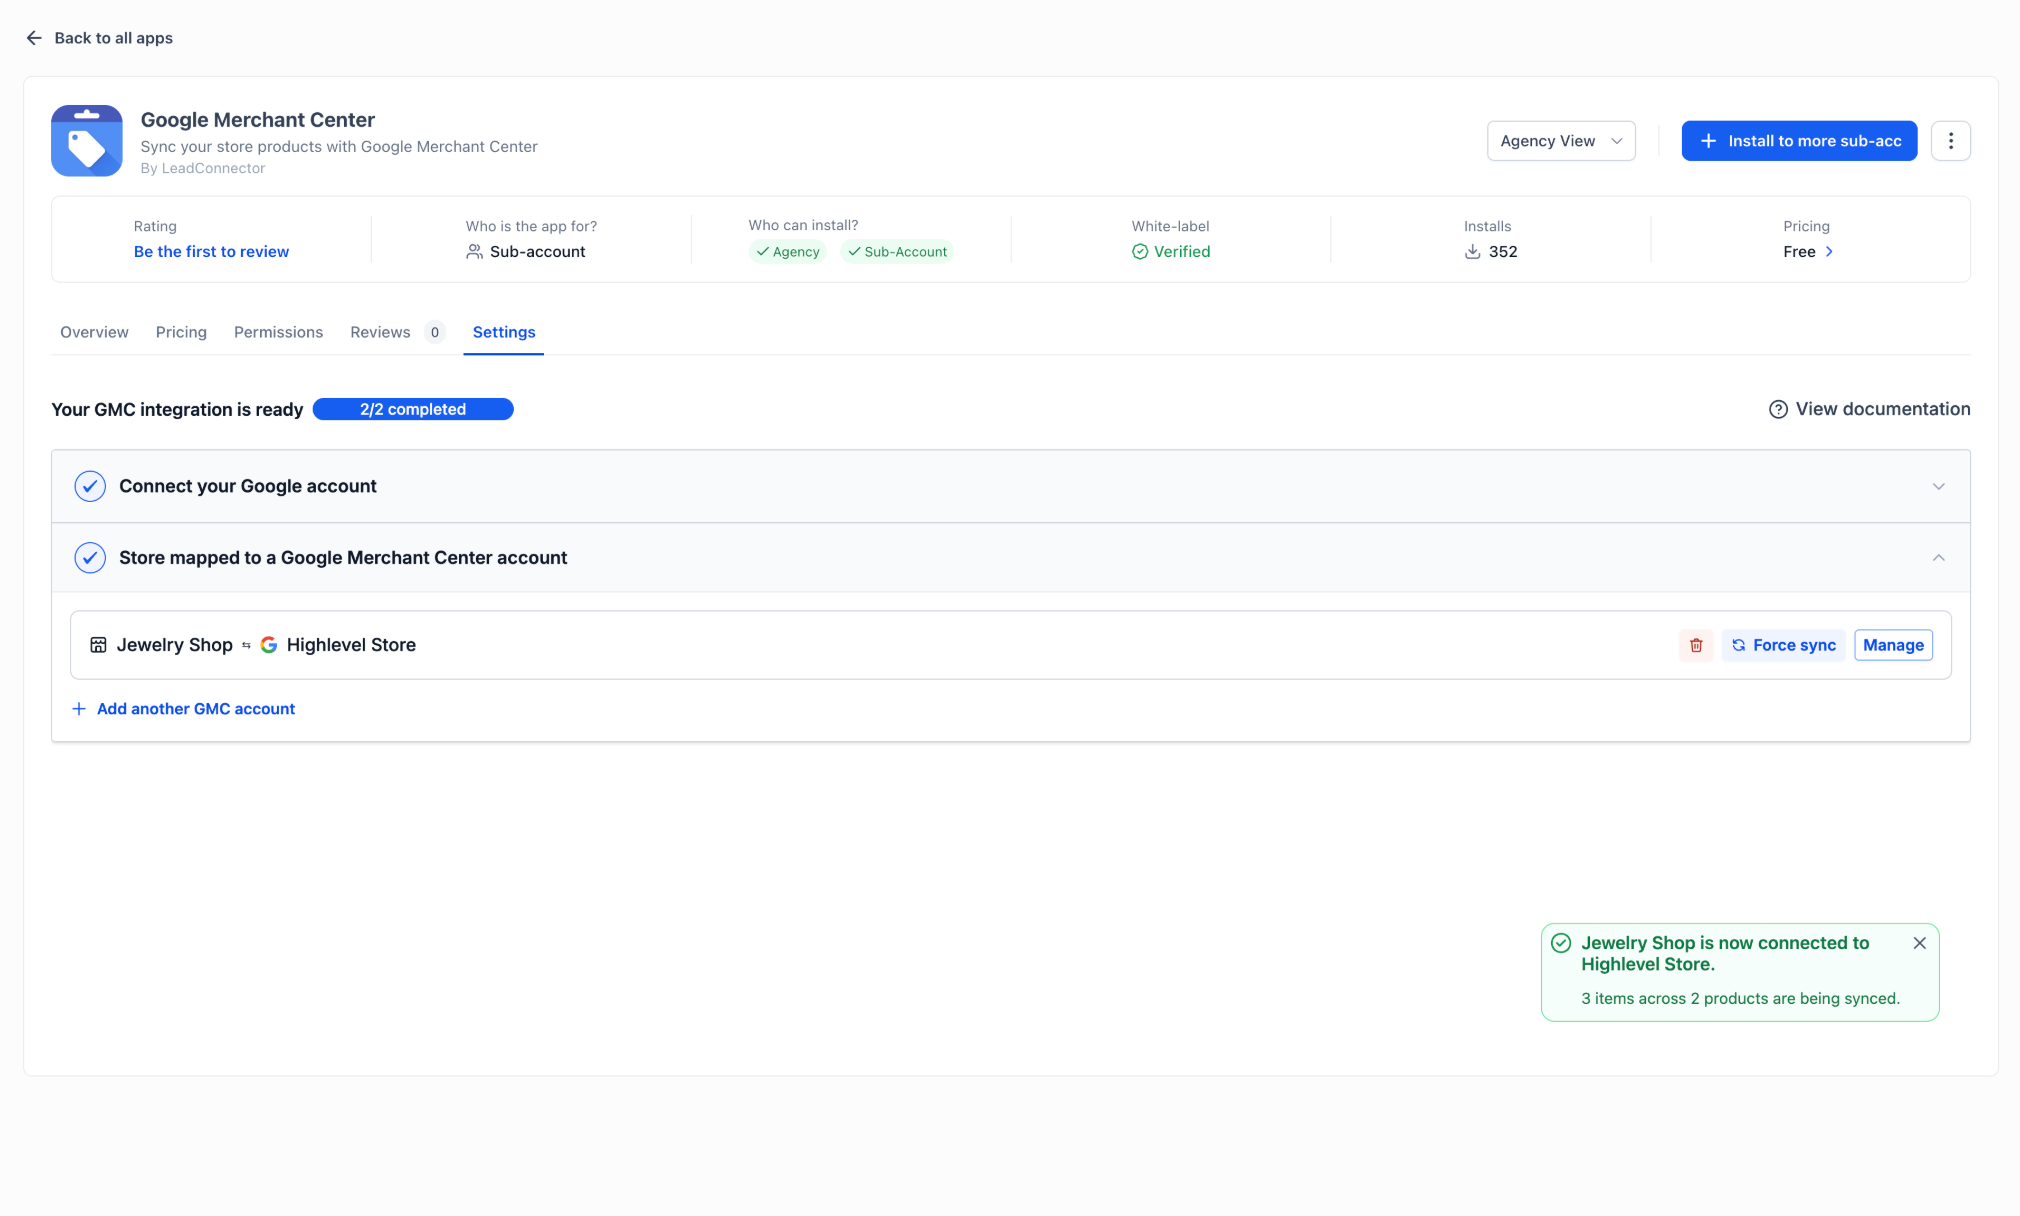
Task: Dismiss the Jewelry Shop connected notification
Action: 1919,943
